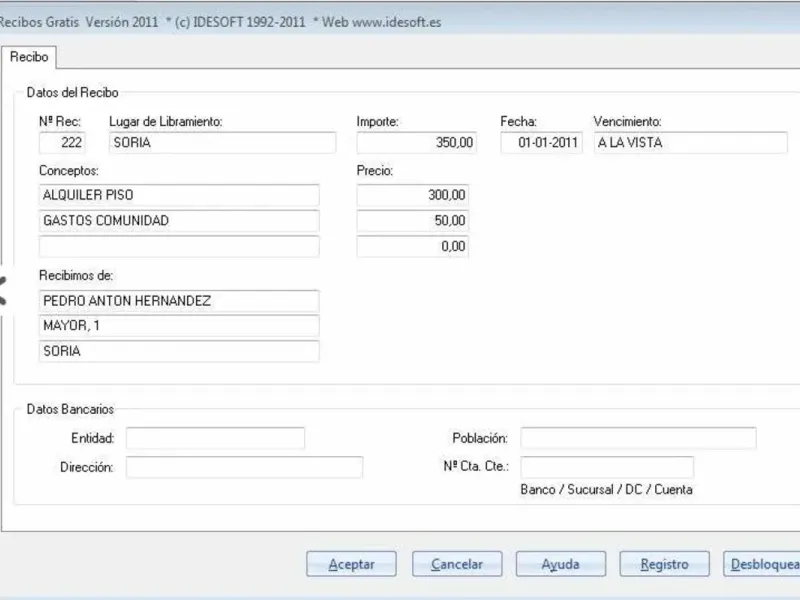
Task: Click the Nº Rec label
Action: pyautogui.click(x=60, y=121)
